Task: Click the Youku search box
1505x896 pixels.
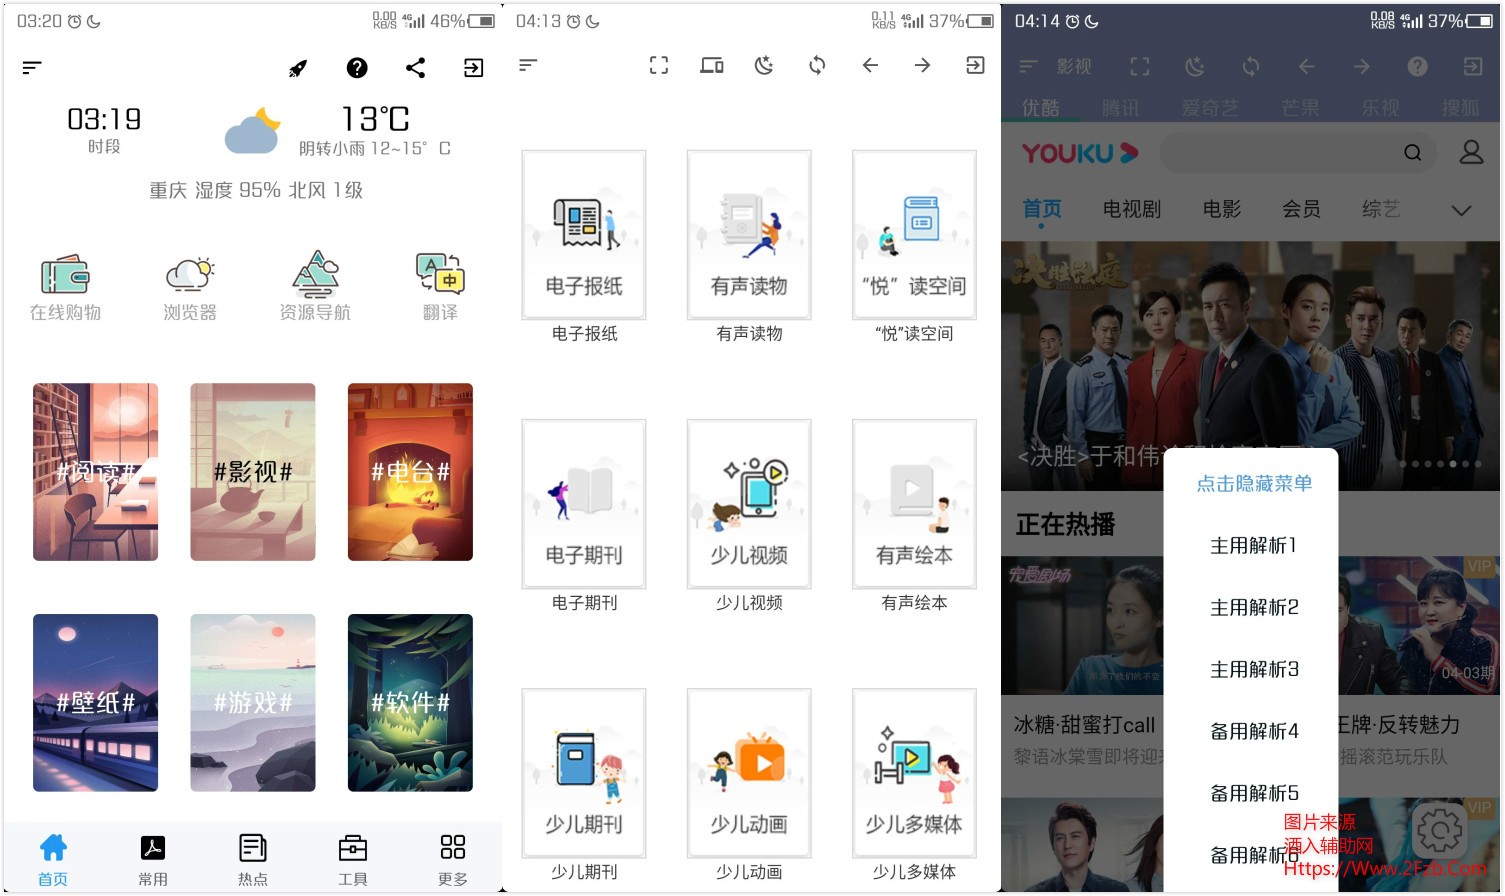Action: tap(1298, 153)
